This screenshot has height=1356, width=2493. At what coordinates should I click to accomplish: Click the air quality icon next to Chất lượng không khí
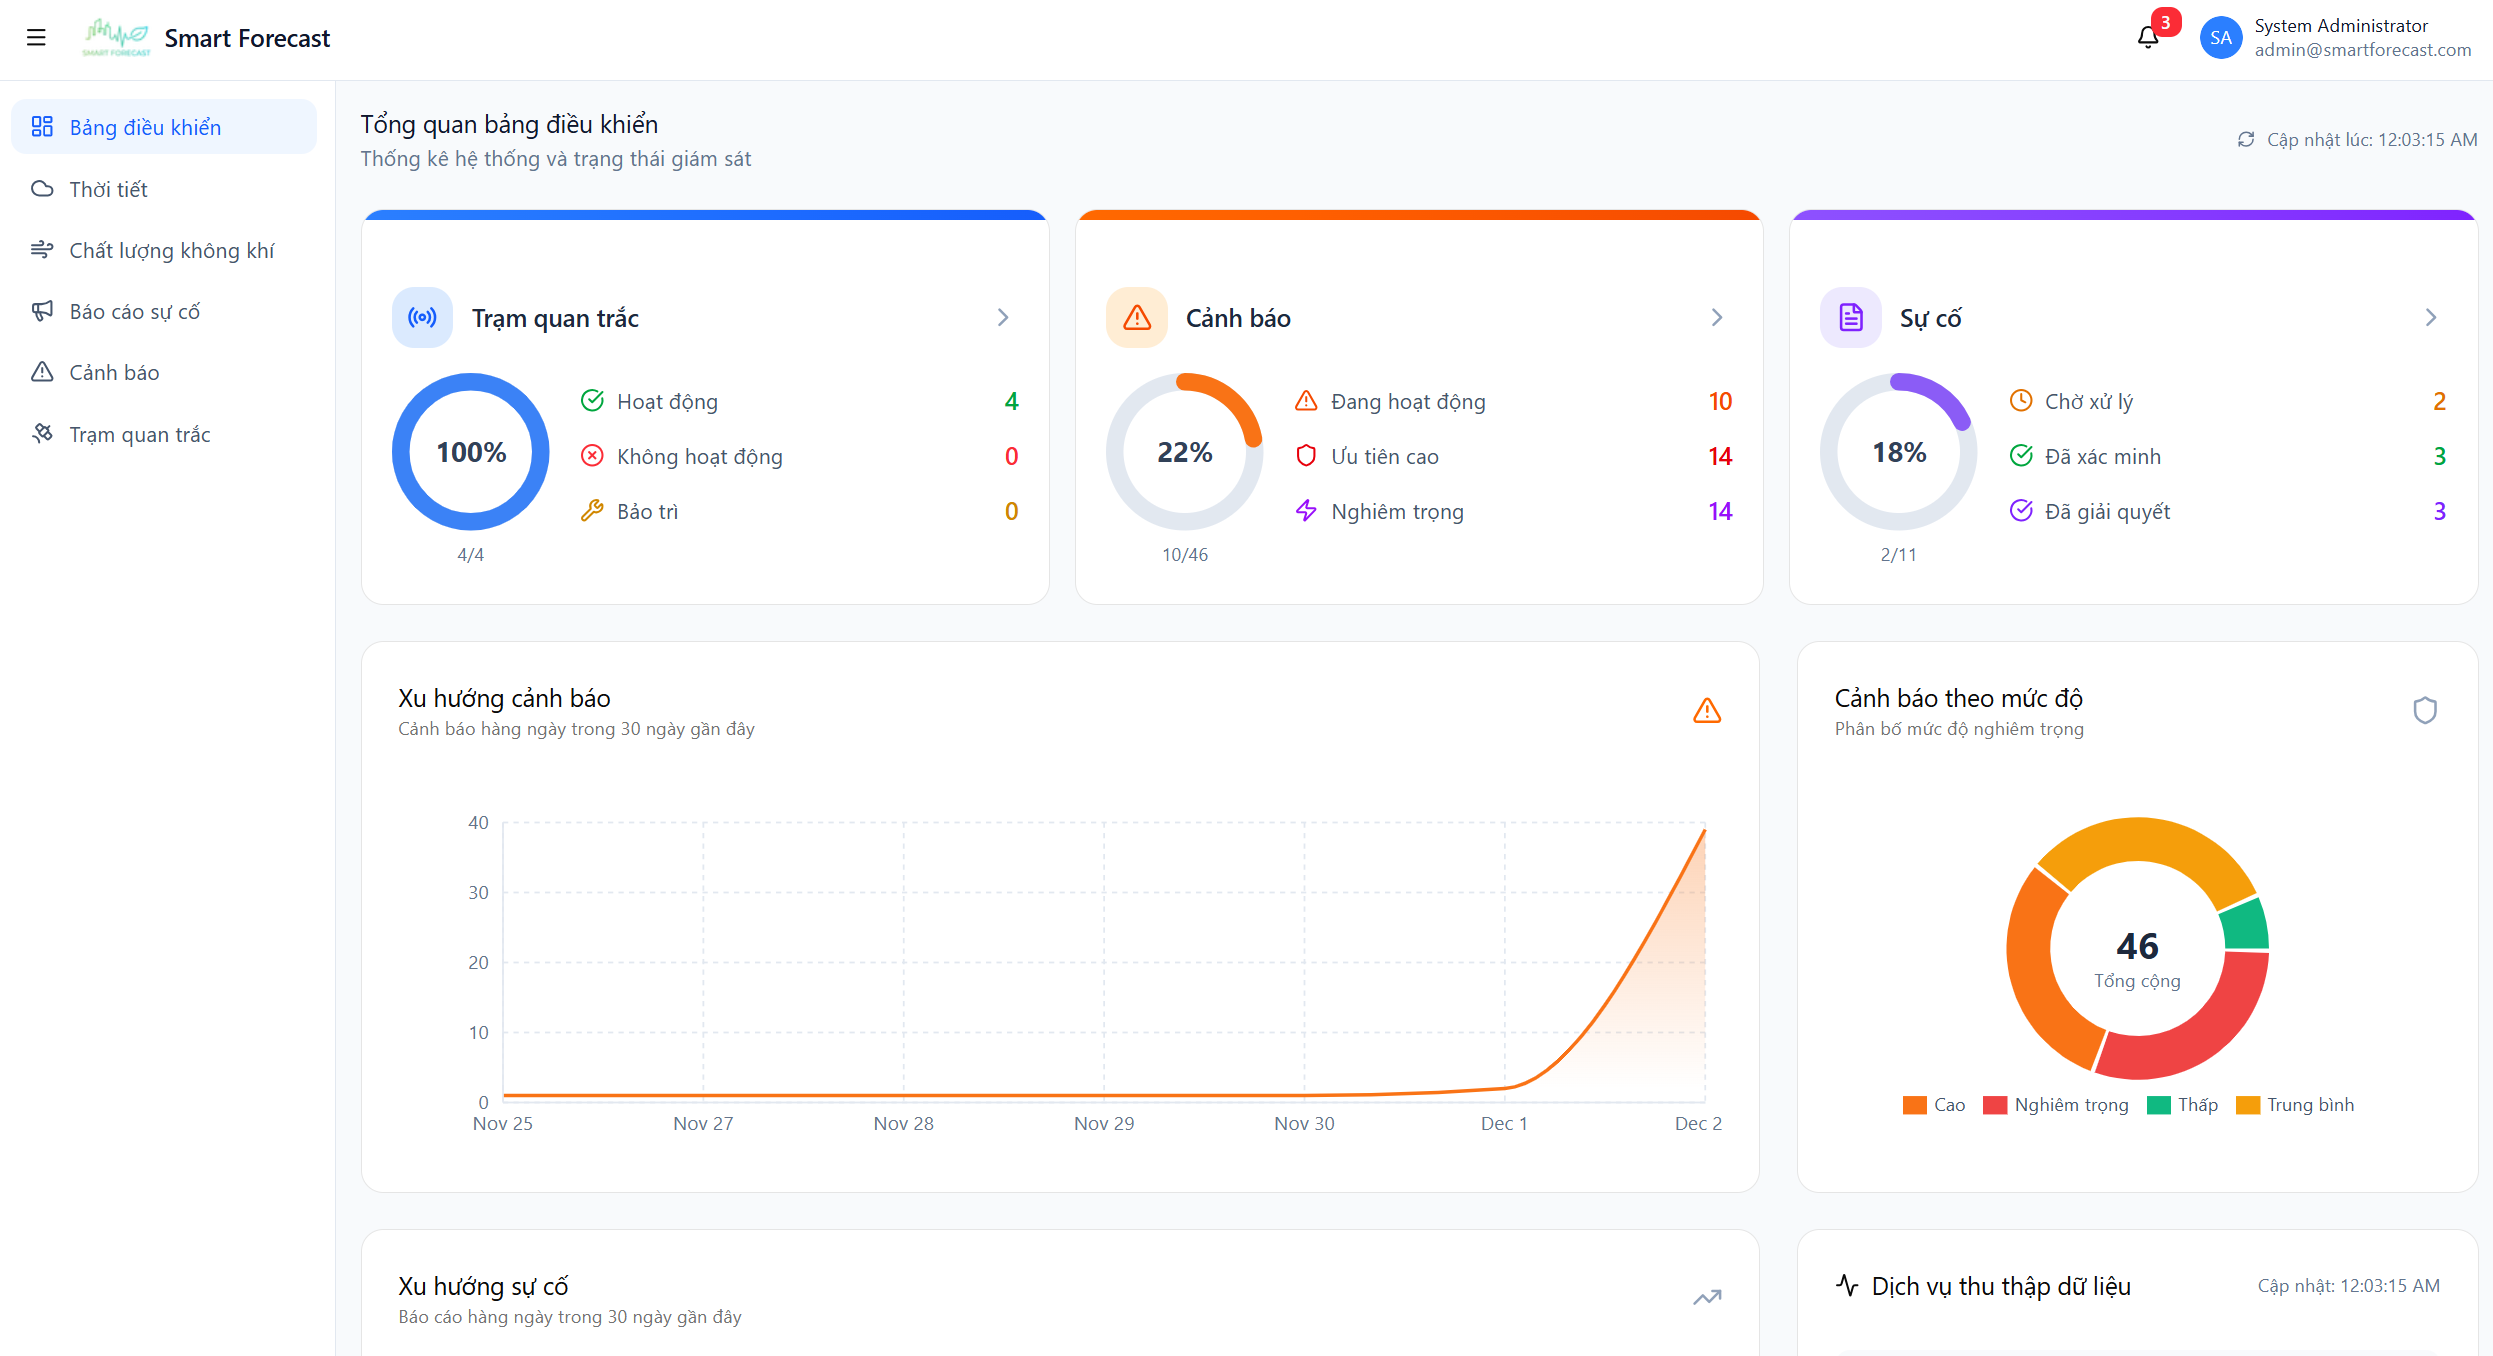[42, 250]
